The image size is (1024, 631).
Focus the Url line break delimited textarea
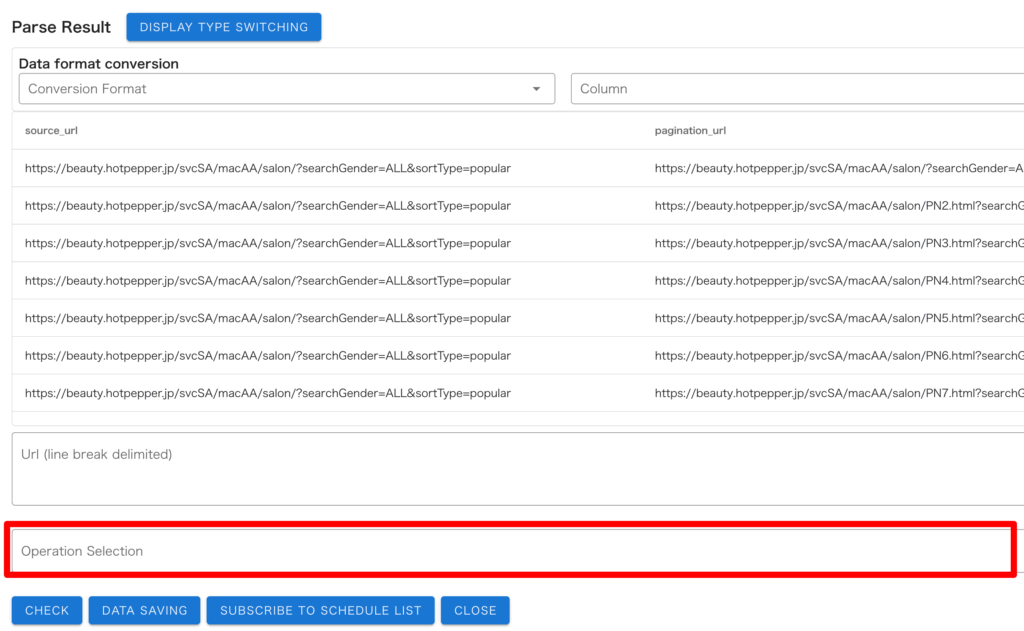coord(515,469)
